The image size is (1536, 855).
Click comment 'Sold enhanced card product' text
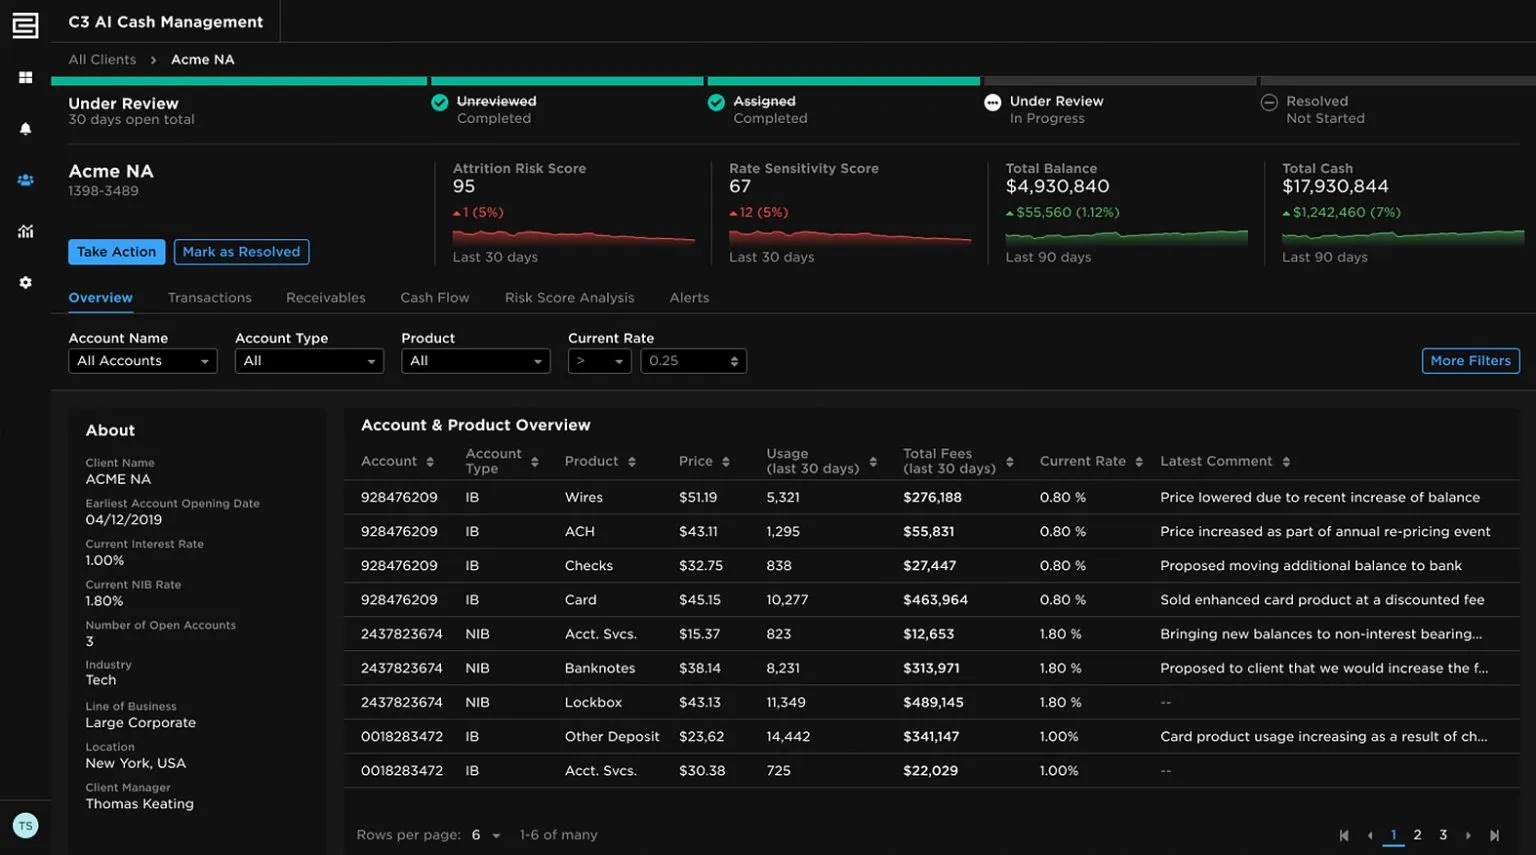click(x=1322, y=600)
